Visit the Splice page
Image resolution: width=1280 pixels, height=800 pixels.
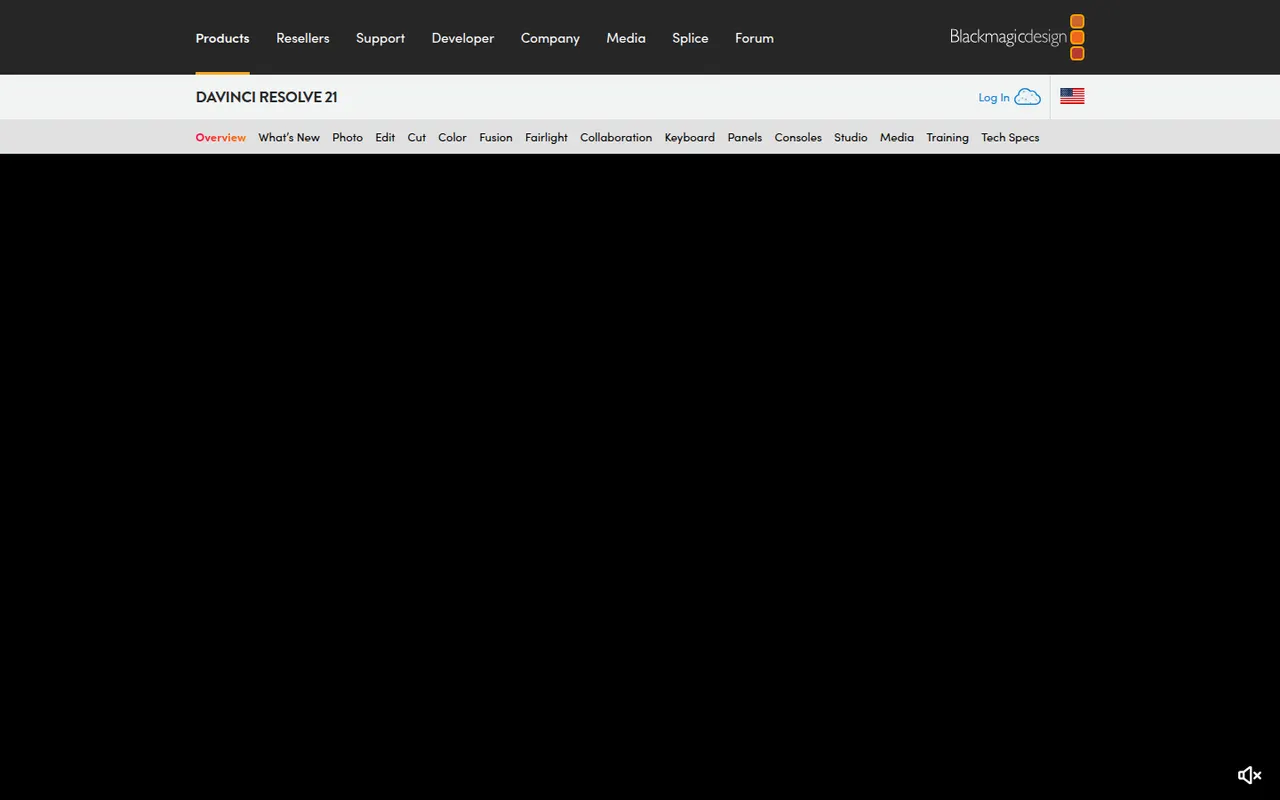click(690, 38)
